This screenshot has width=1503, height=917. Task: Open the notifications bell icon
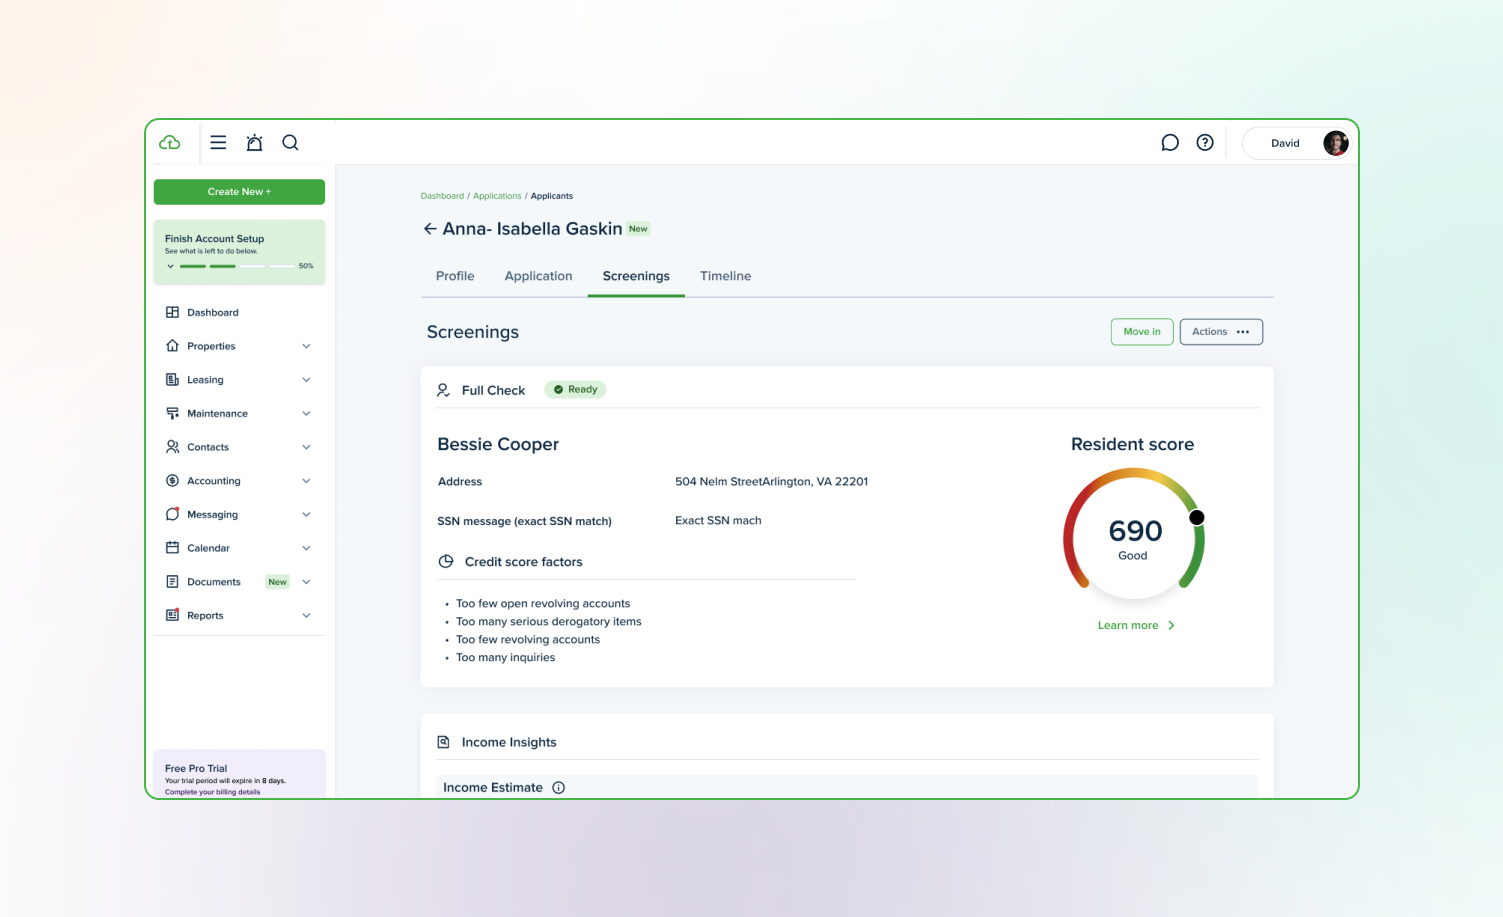point(254,143)
